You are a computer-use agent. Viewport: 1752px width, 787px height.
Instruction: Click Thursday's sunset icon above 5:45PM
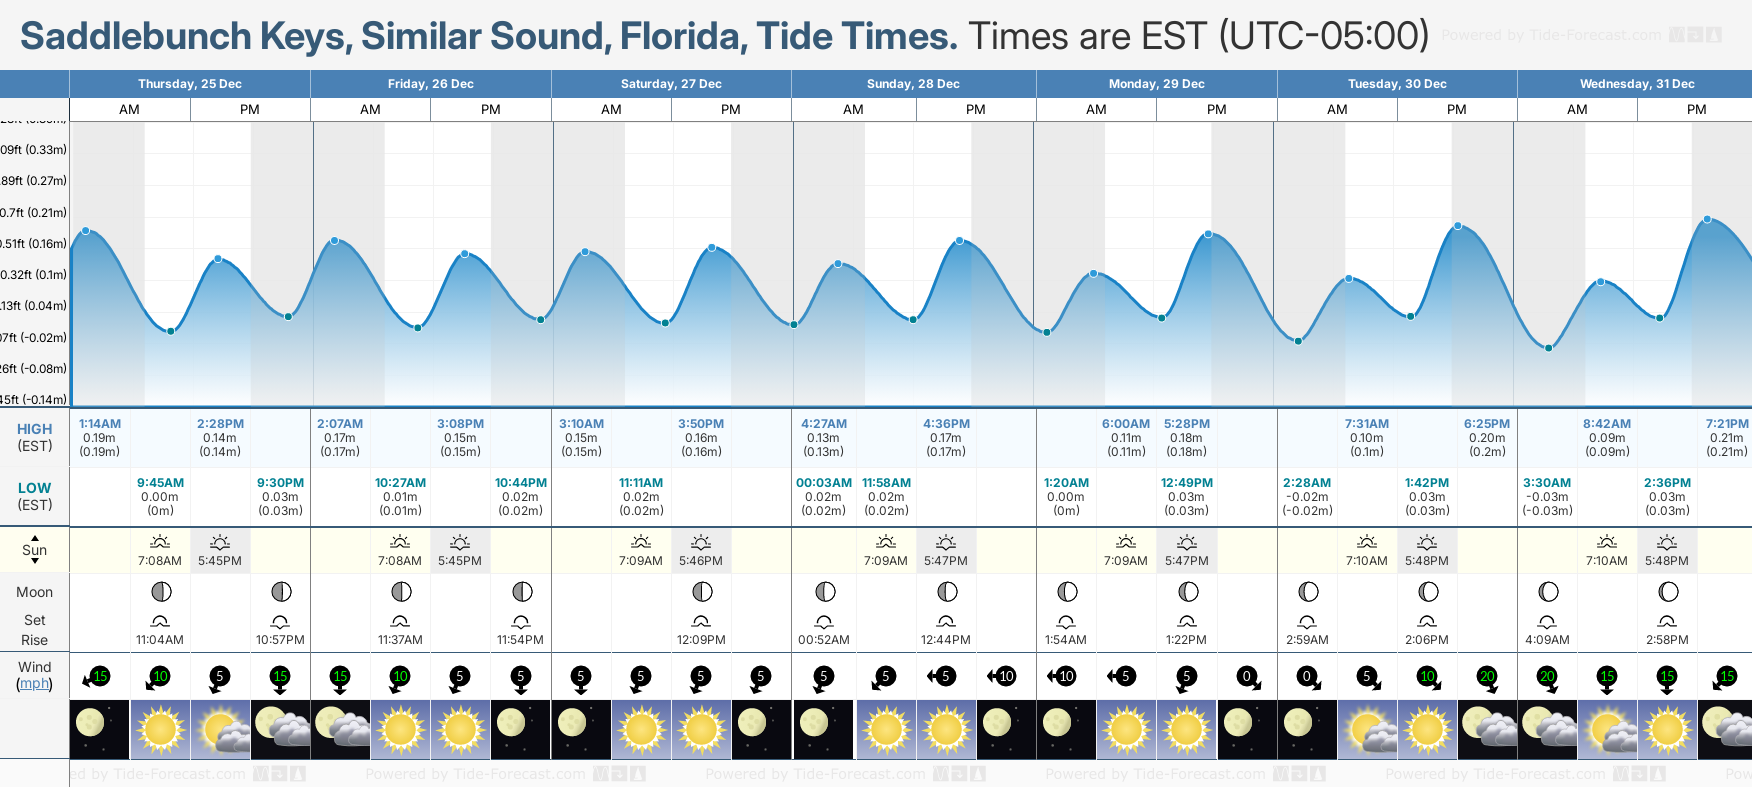pos(220,542)
